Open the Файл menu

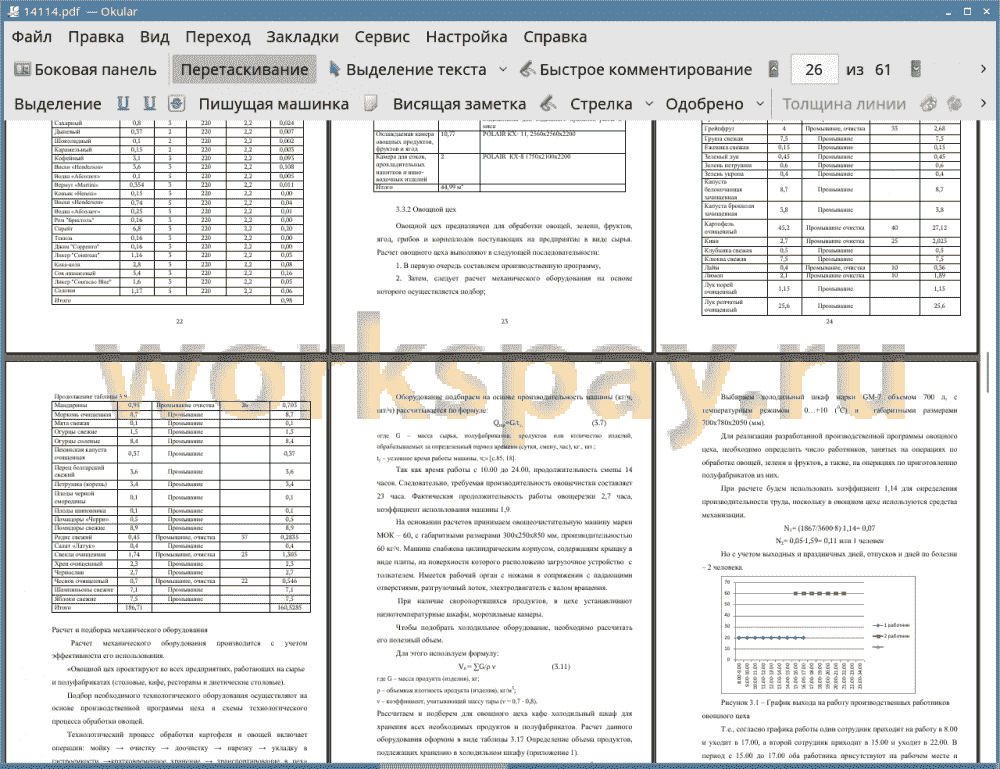click(x=32, y=37)
